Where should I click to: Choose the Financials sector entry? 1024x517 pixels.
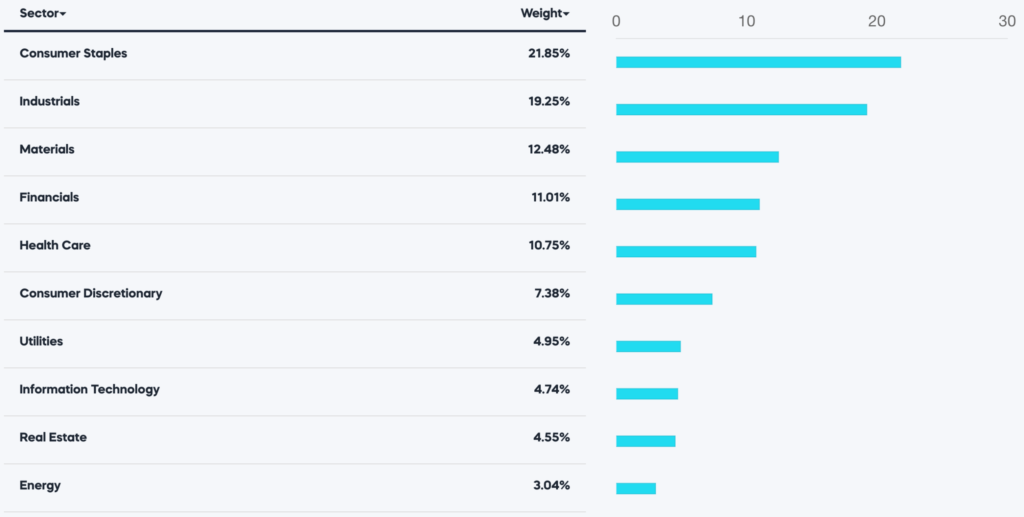(x=49, y=198)
